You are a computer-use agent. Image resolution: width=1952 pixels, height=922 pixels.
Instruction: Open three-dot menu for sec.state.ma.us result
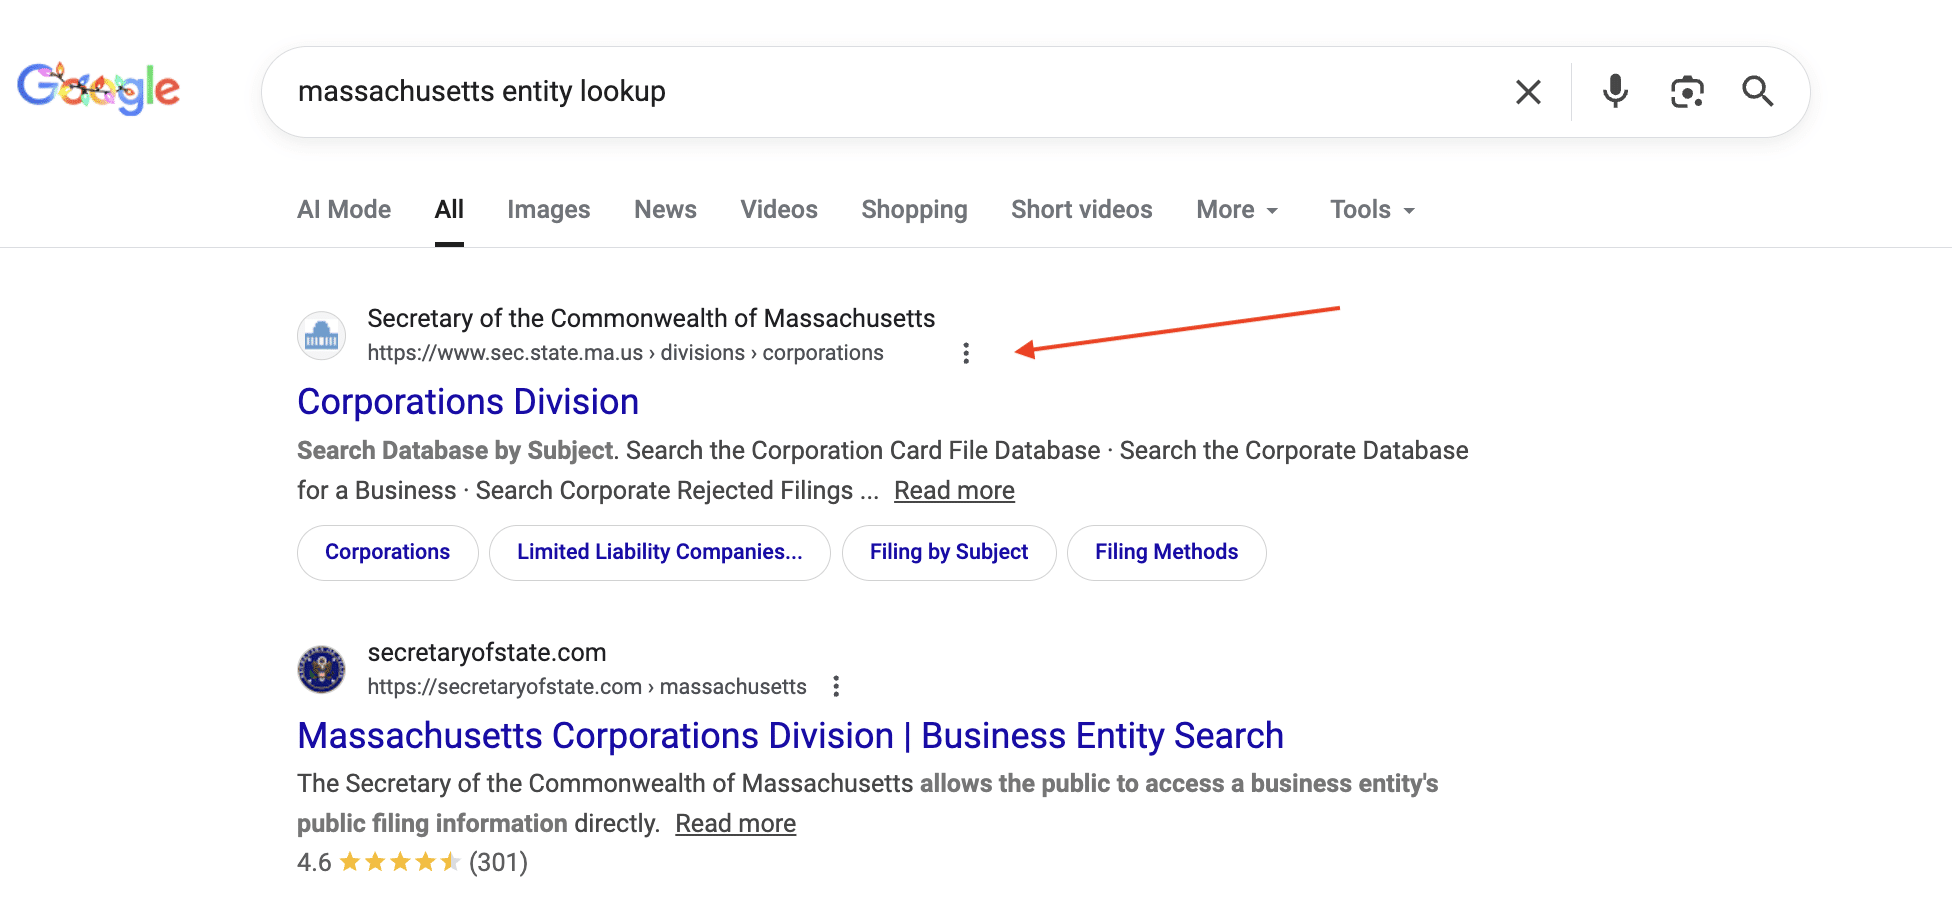965,353
